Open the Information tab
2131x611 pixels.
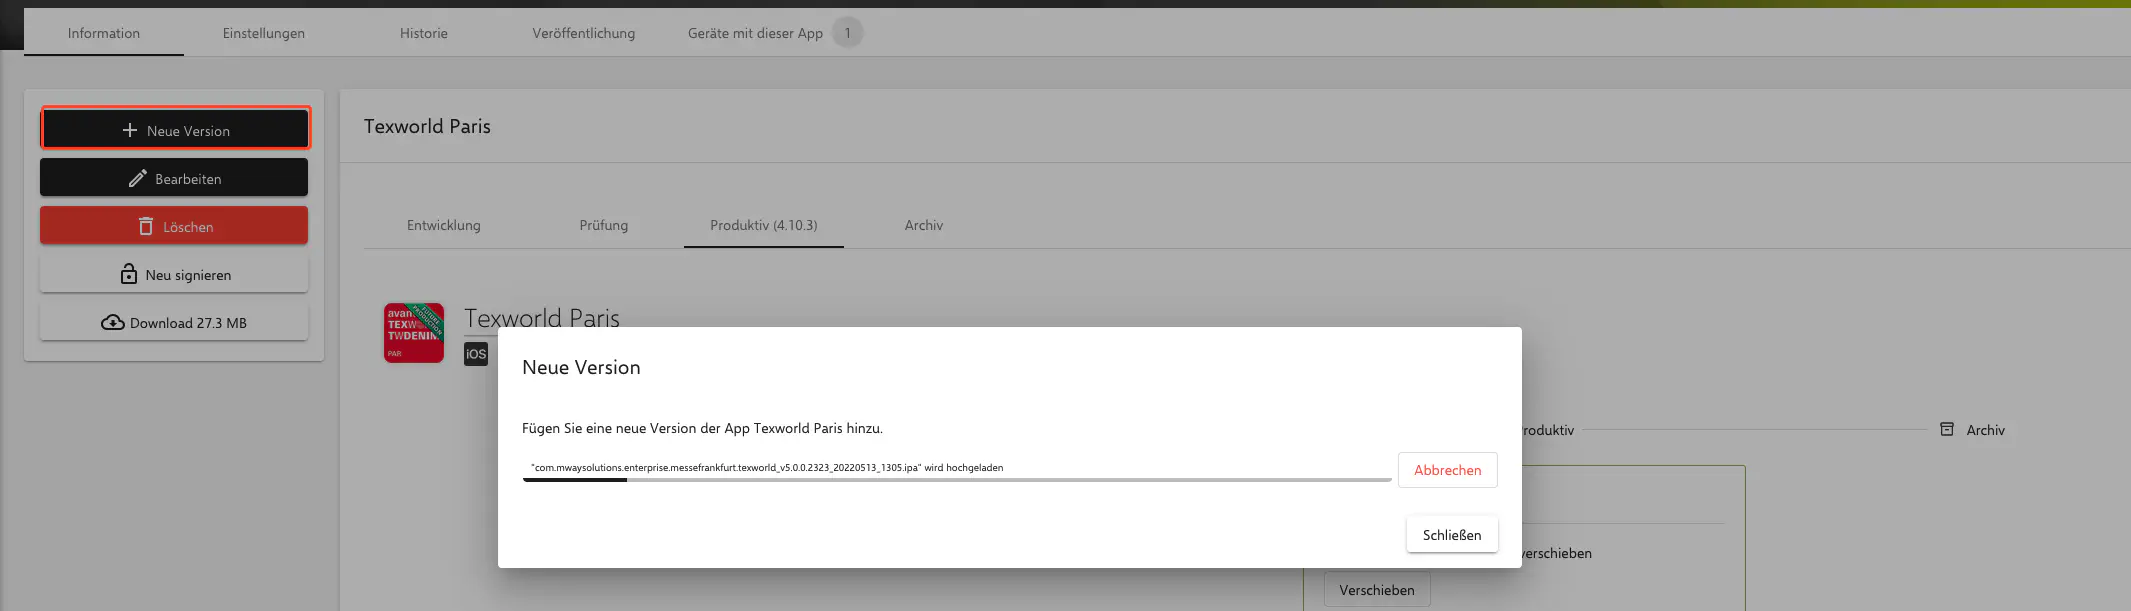click(x=104, y=33)
